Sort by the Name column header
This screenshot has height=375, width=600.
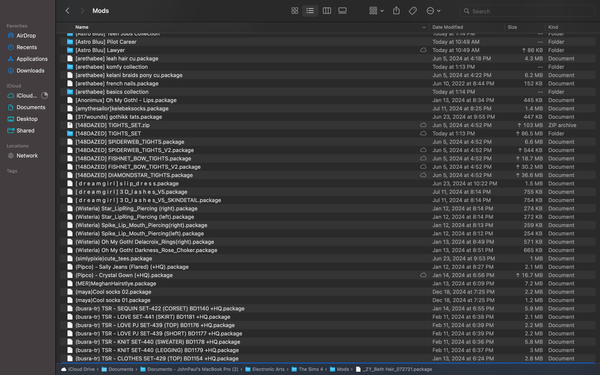coord(82,27)
